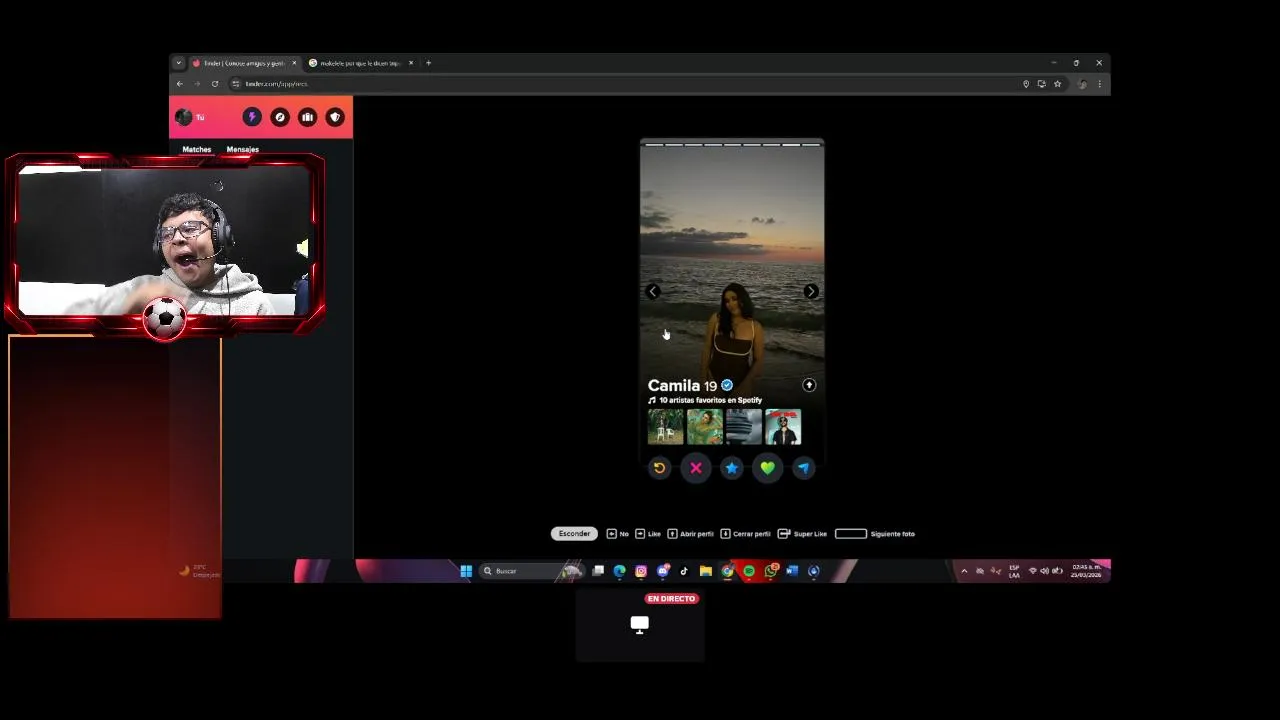
Task: Open a new browser tab
Action: [x=428, y=63]
